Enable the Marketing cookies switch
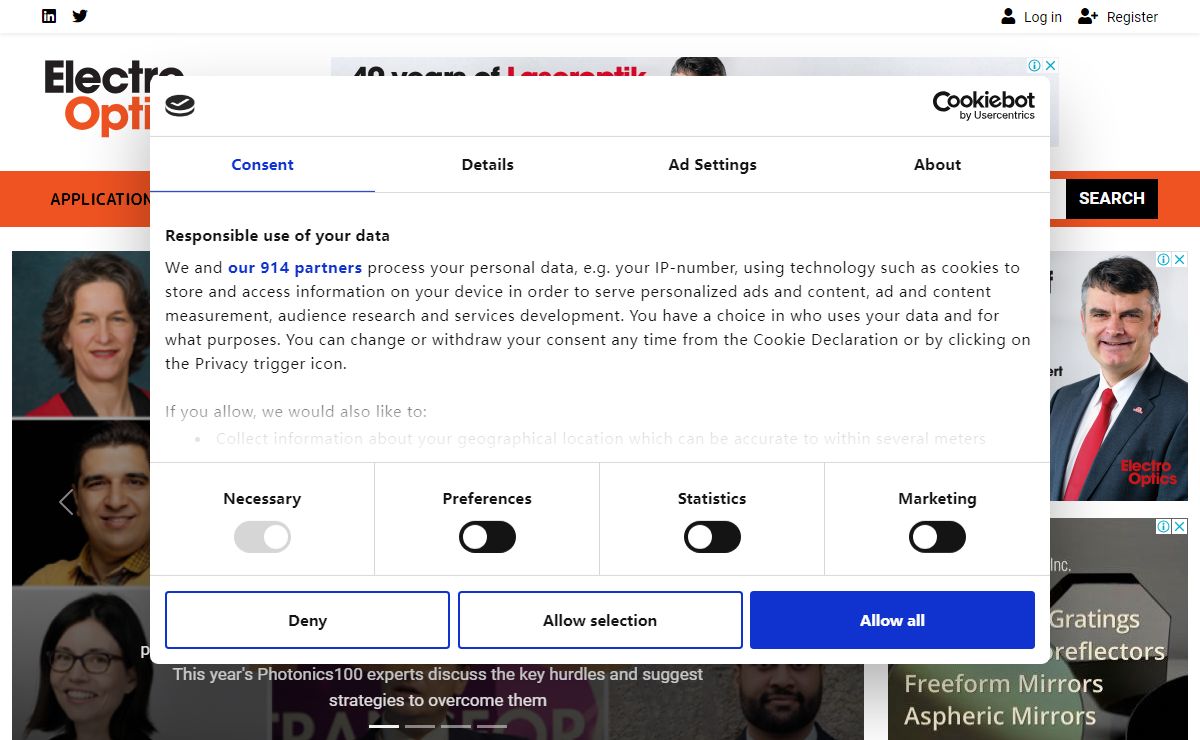The width and height of the screenshot is (1200, 740). 937,538
